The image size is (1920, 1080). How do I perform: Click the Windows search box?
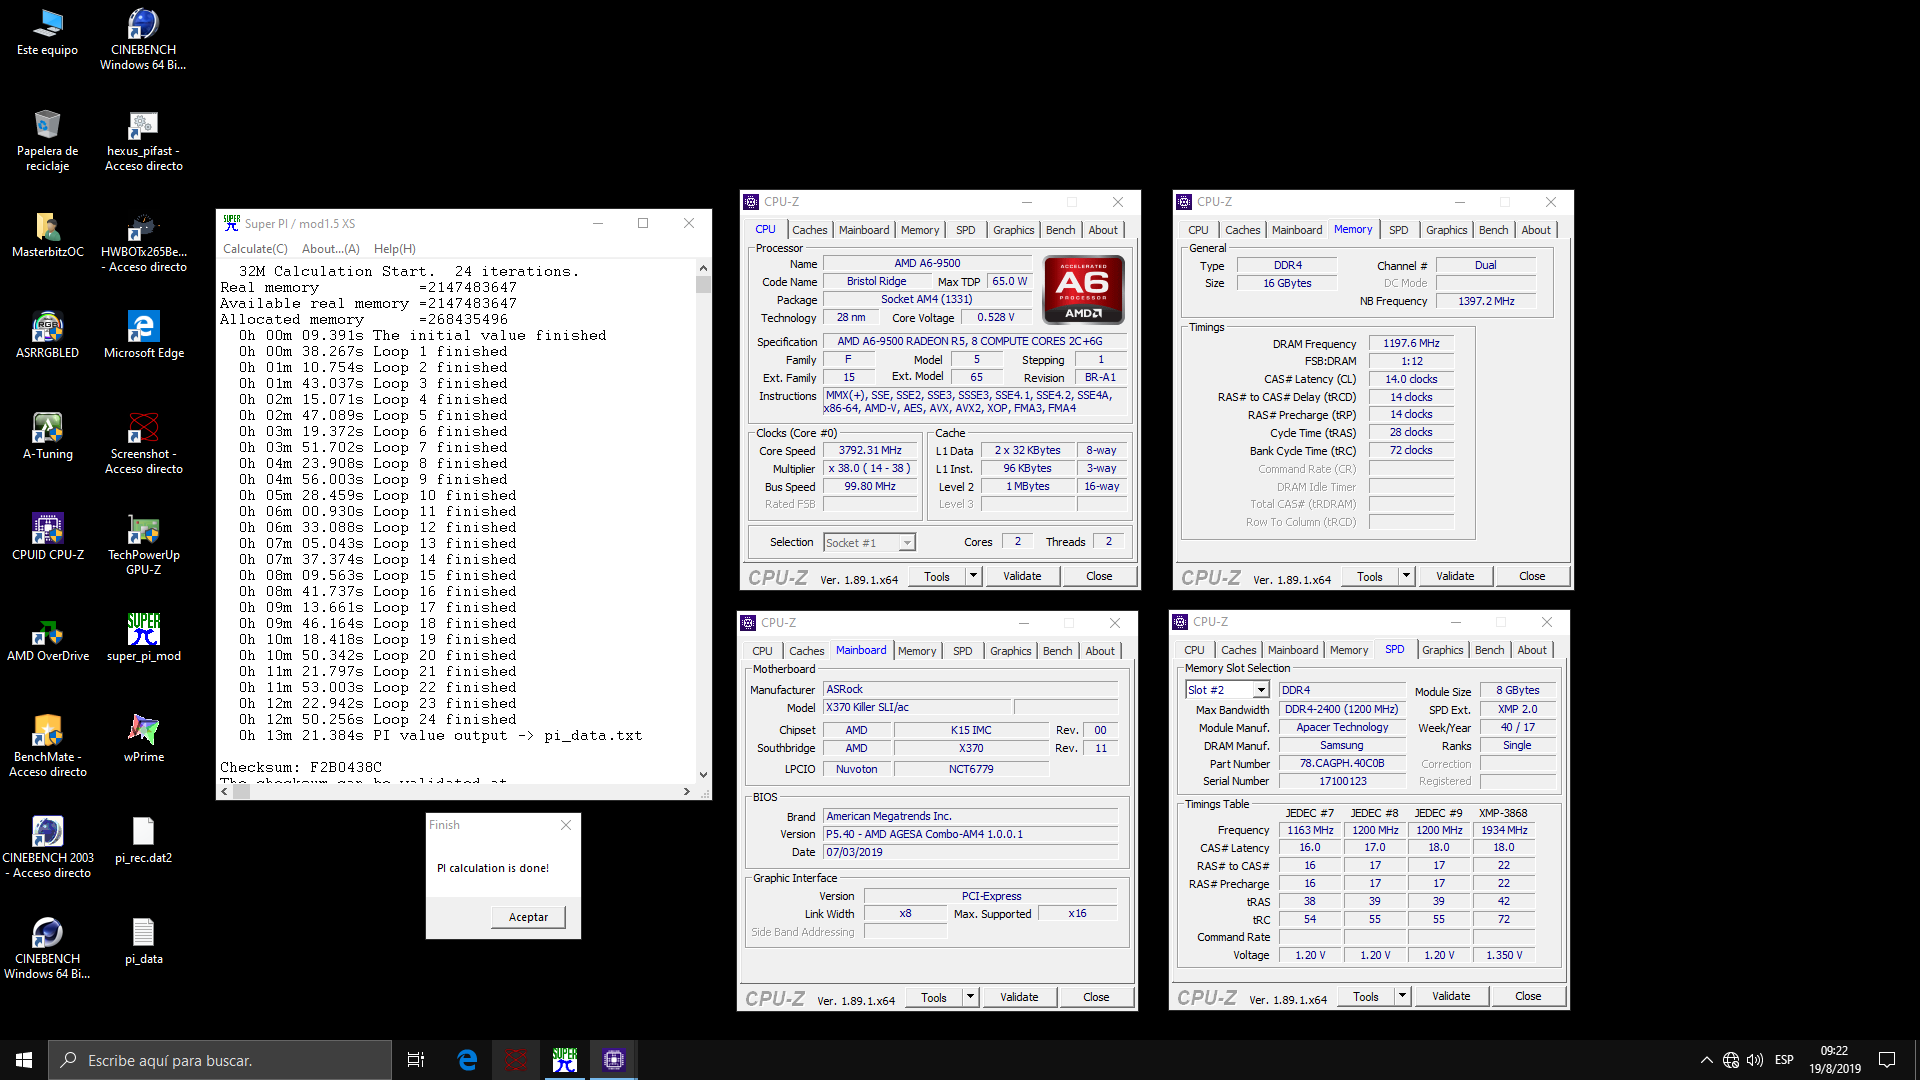point(220,1060)
